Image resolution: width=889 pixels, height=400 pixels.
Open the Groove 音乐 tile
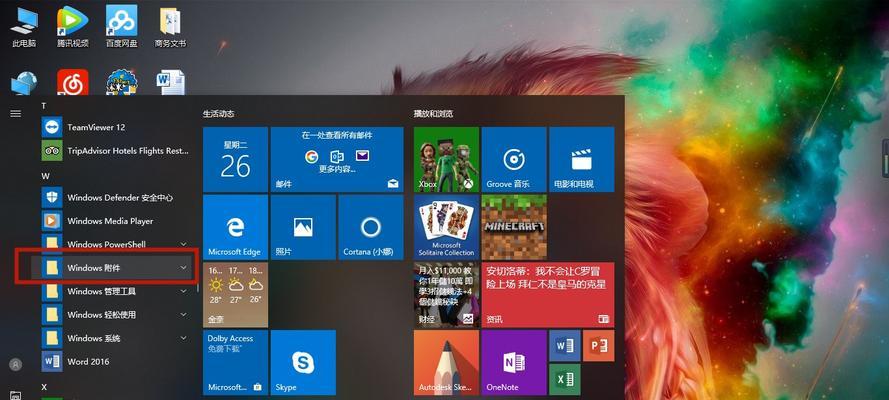point(514,159)
